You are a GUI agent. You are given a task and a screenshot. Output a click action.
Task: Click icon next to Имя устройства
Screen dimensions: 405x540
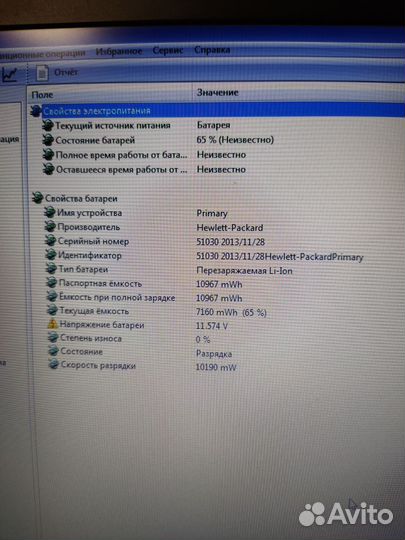click(x=50, y=212)
